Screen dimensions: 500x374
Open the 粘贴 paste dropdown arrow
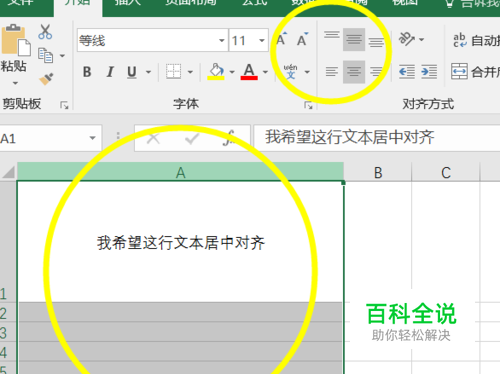coord(15,83)
